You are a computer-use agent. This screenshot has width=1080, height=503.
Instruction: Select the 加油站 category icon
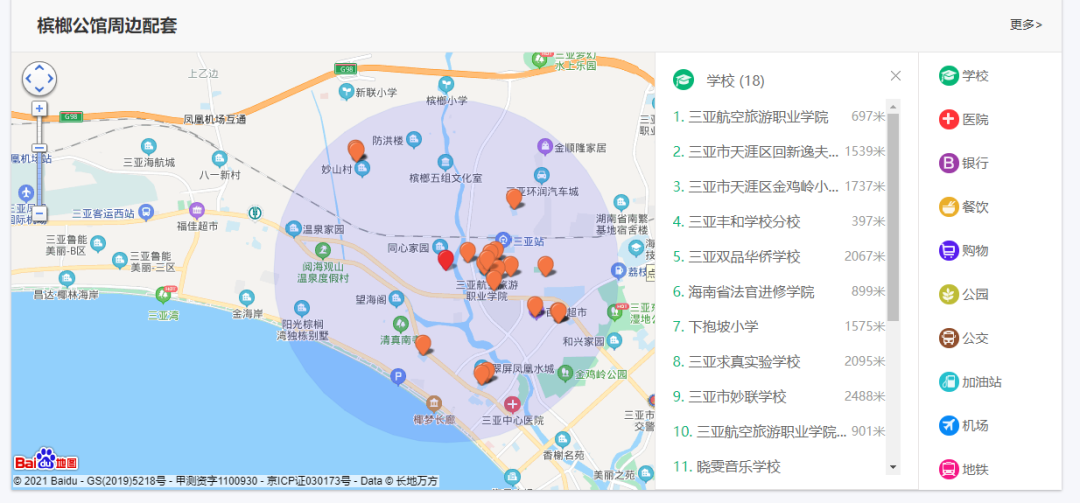pos(948,382)
